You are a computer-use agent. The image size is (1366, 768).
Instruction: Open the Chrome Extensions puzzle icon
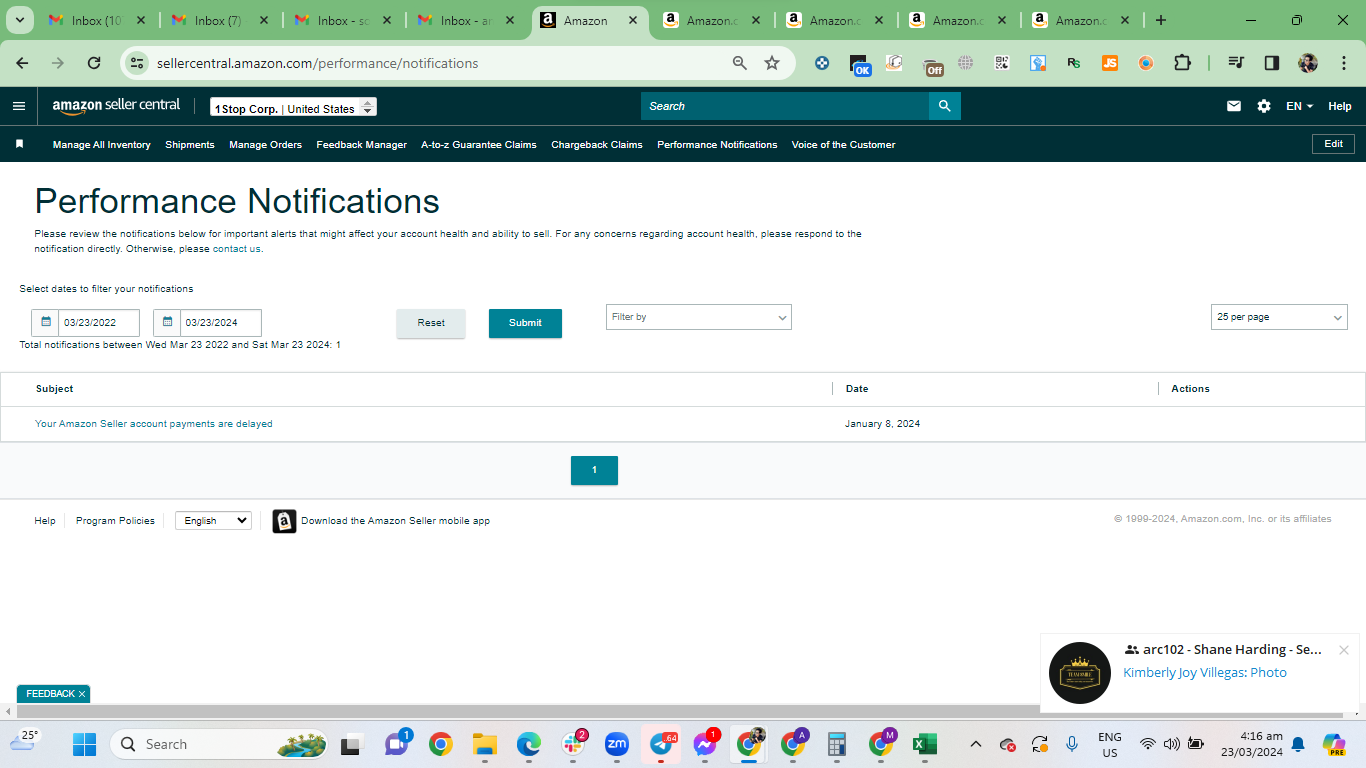1182,63
